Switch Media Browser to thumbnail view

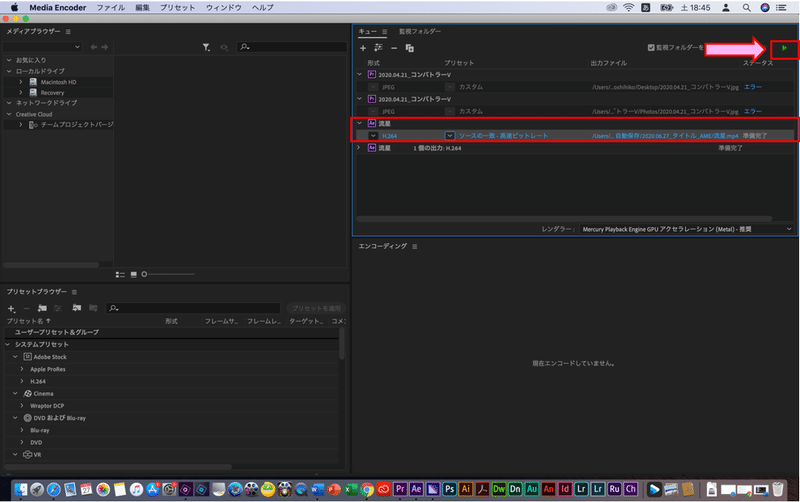point(134,274)
